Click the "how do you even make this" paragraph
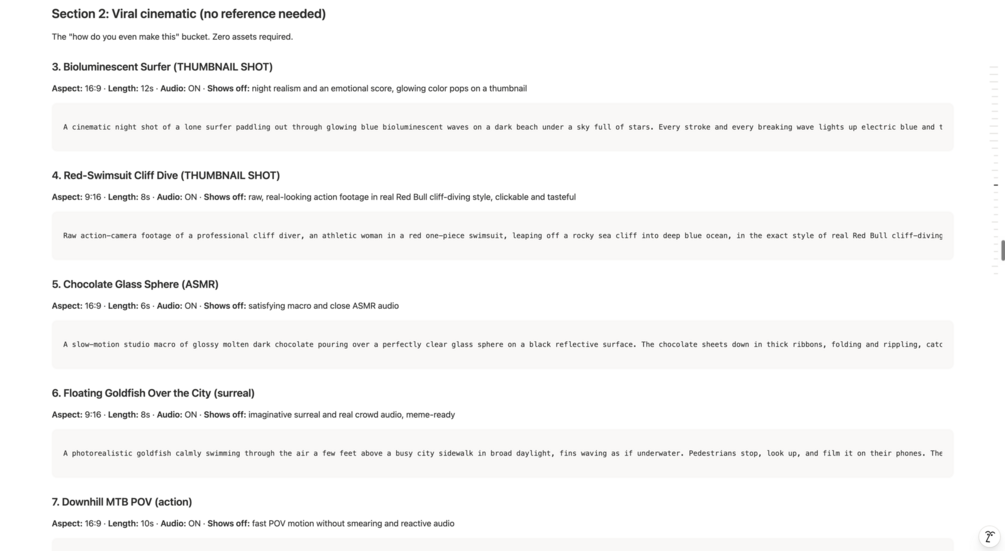 tap(172, 37)
